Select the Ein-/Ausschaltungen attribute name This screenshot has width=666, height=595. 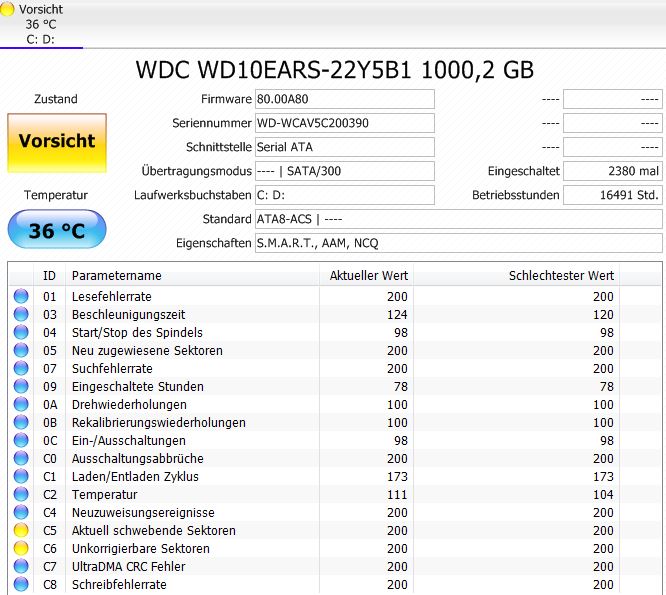[129, 441]
